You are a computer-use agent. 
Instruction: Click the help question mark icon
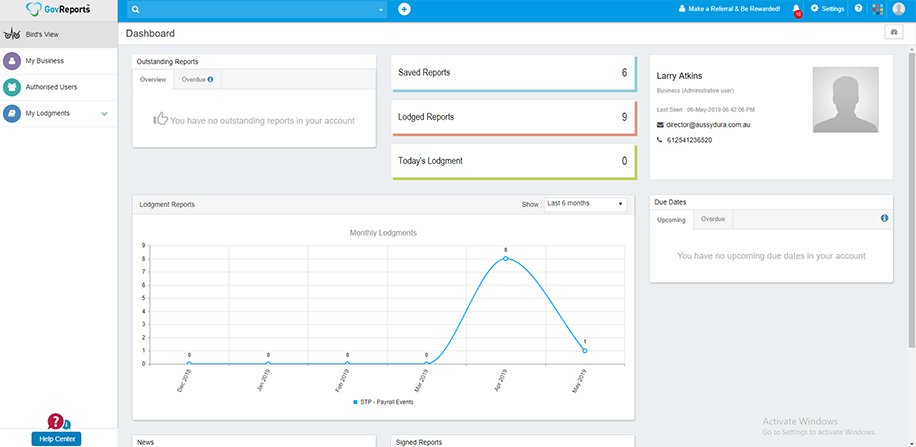click(858, 9)
